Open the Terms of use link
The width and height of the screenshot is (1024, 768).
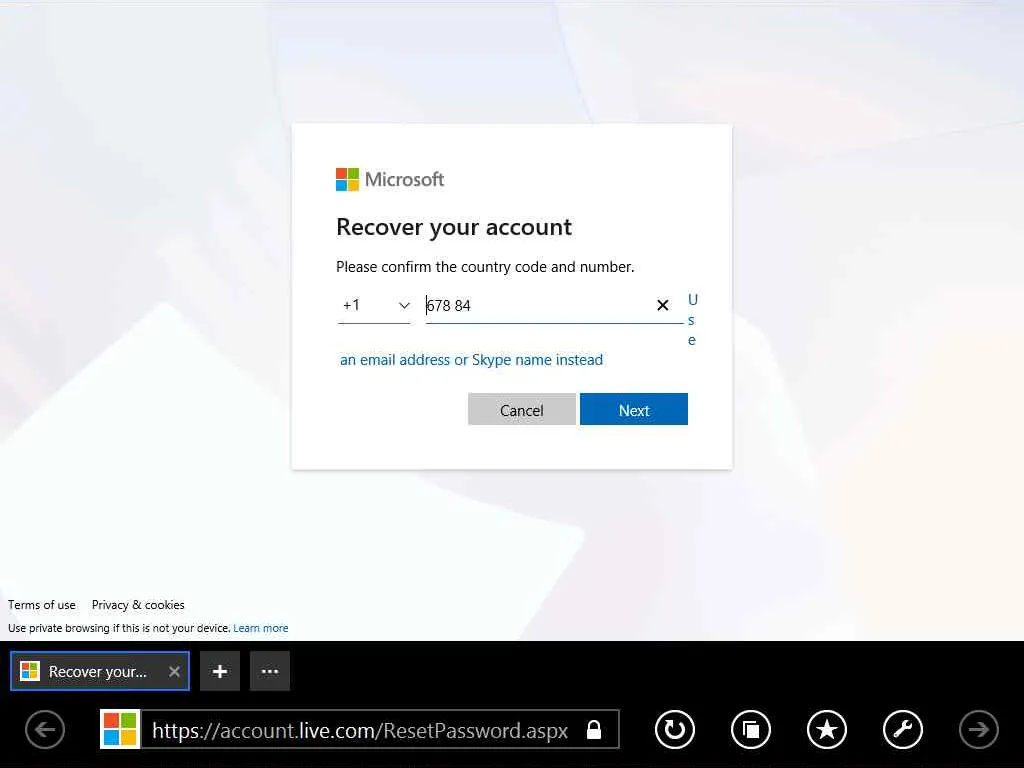click(x=42, y=605)
